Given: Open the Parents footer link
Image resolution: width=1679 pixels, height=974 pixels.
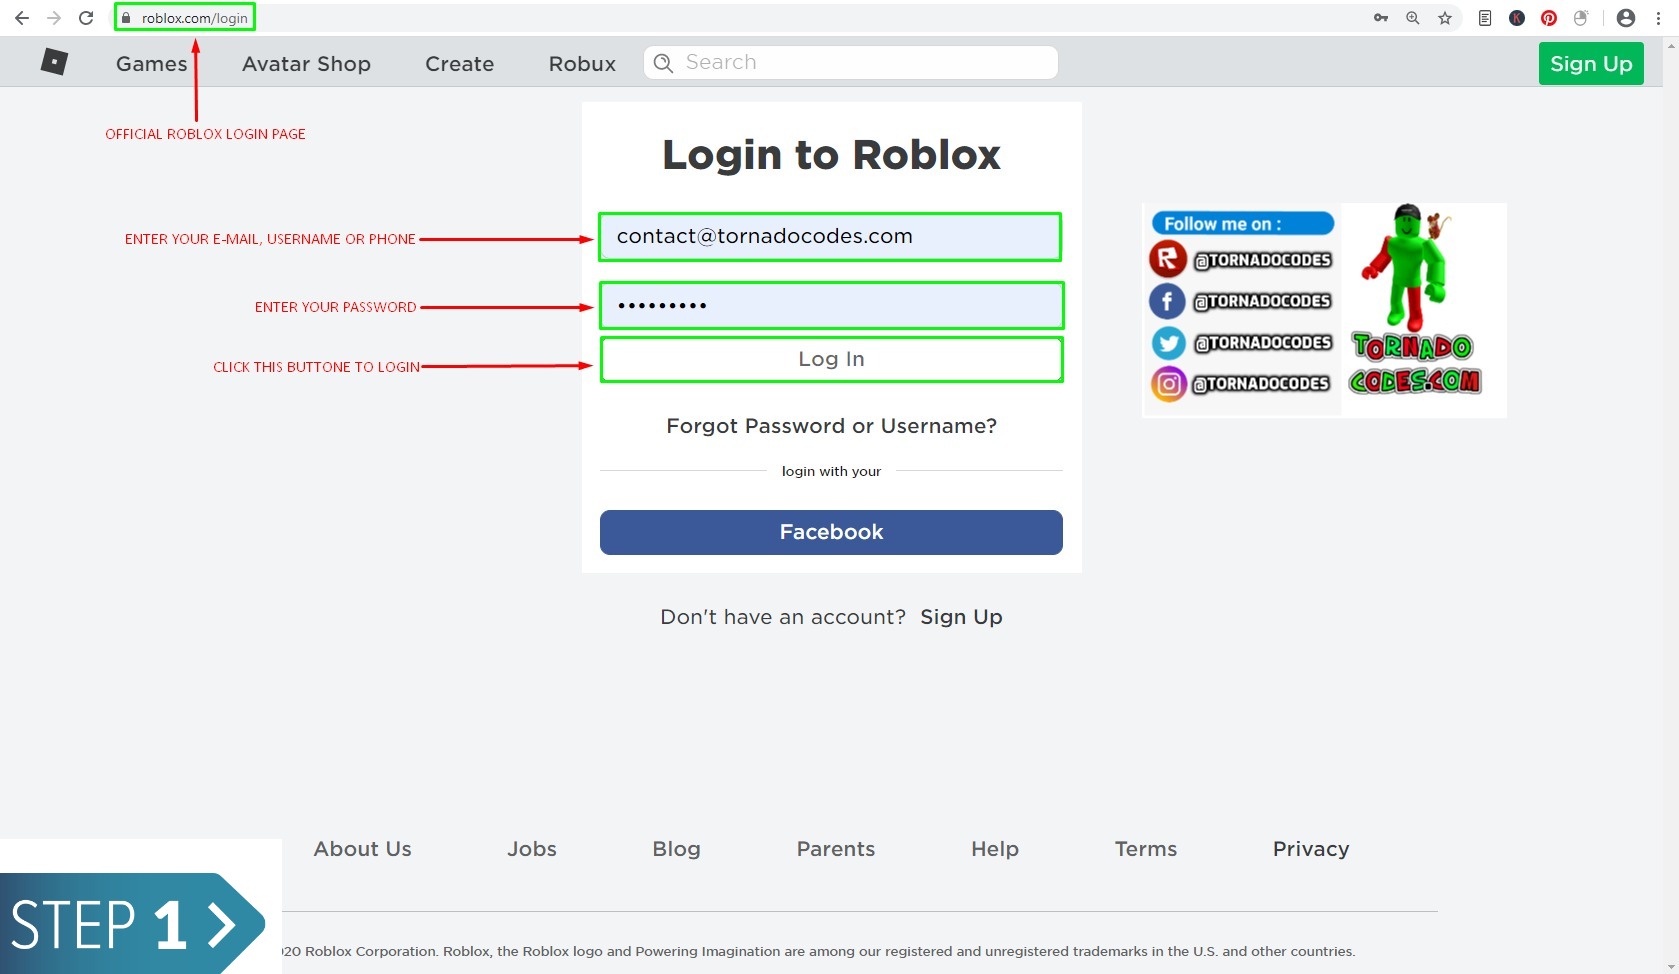Looking at the screenshot, I should pyautogui.click(x=836, y=849).
